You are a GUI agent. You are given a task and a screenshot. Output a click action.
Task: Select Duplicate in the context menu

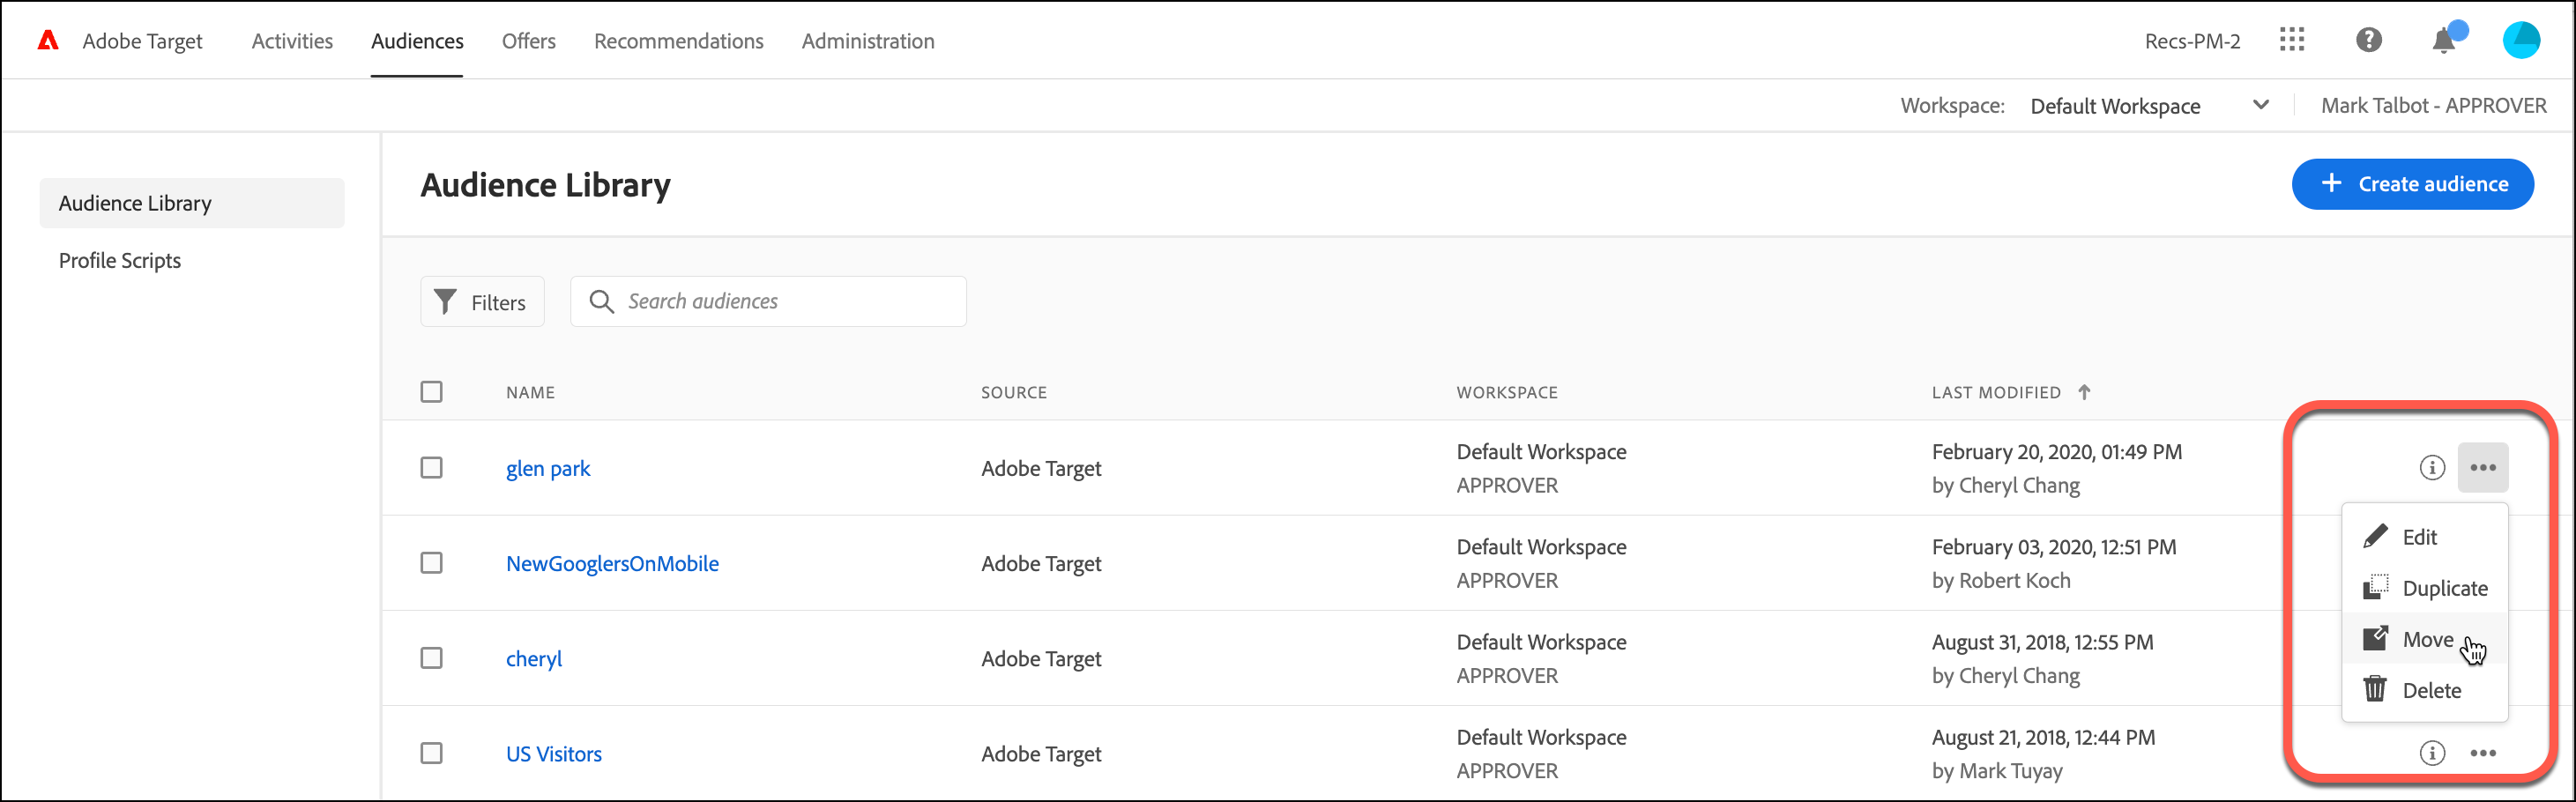(x=2444, y=588)
